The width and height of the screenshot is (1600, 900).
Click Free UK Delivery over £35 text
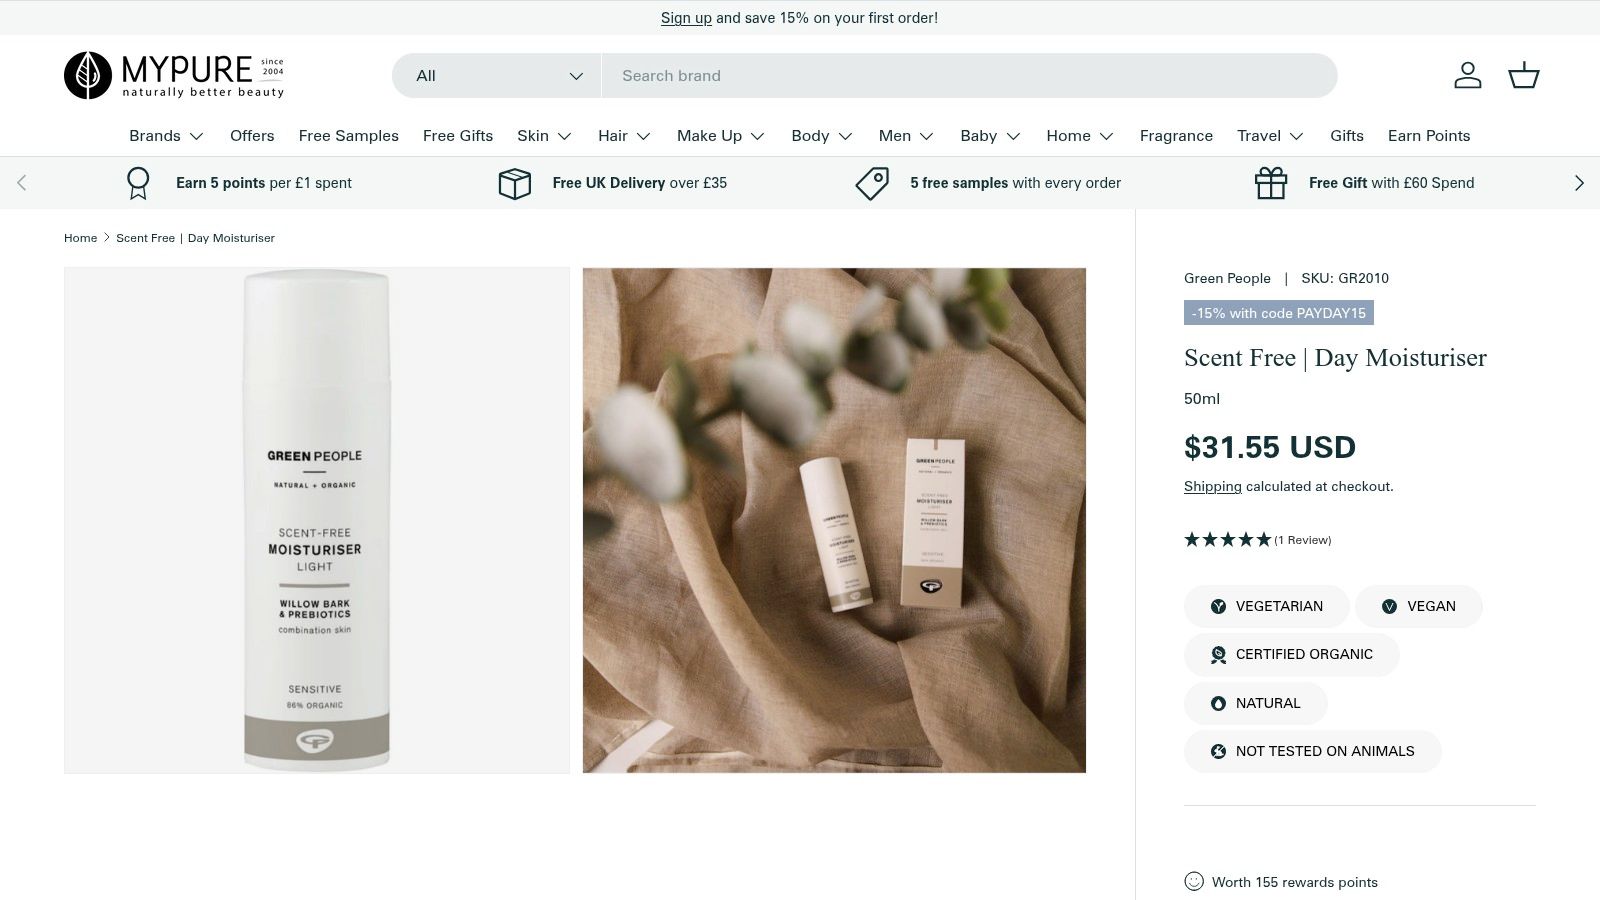(x=640, y=183)
